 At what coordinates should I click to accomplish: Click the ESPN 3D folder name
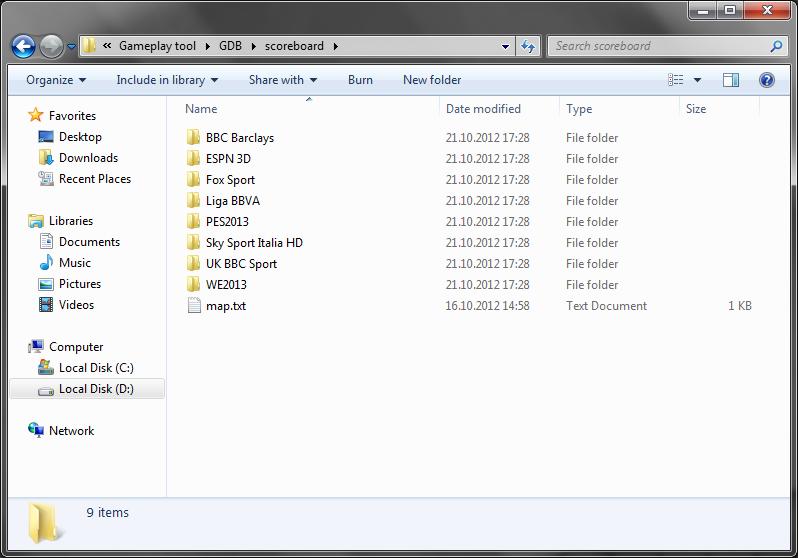pyautogui.click(x=228, y=159)
